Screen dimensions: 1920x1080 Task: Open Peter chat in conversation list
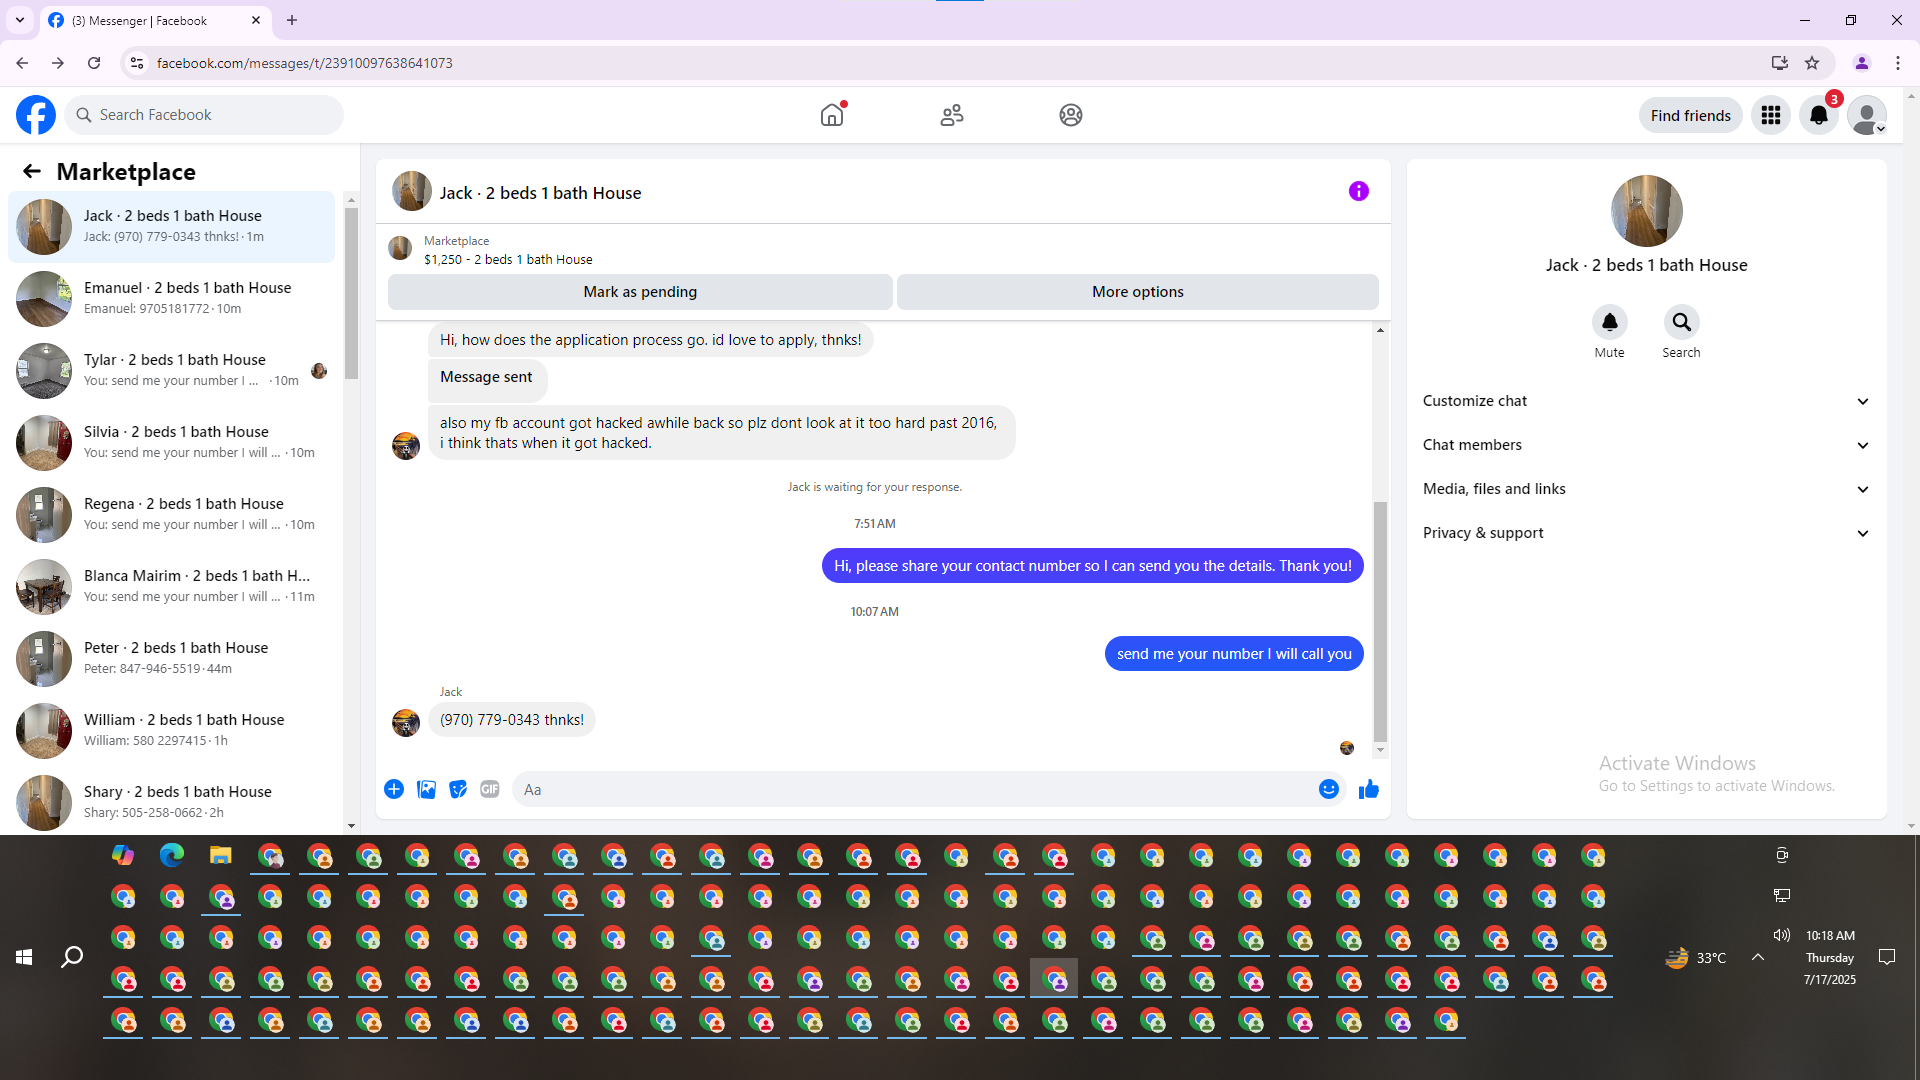click(172, 659)
